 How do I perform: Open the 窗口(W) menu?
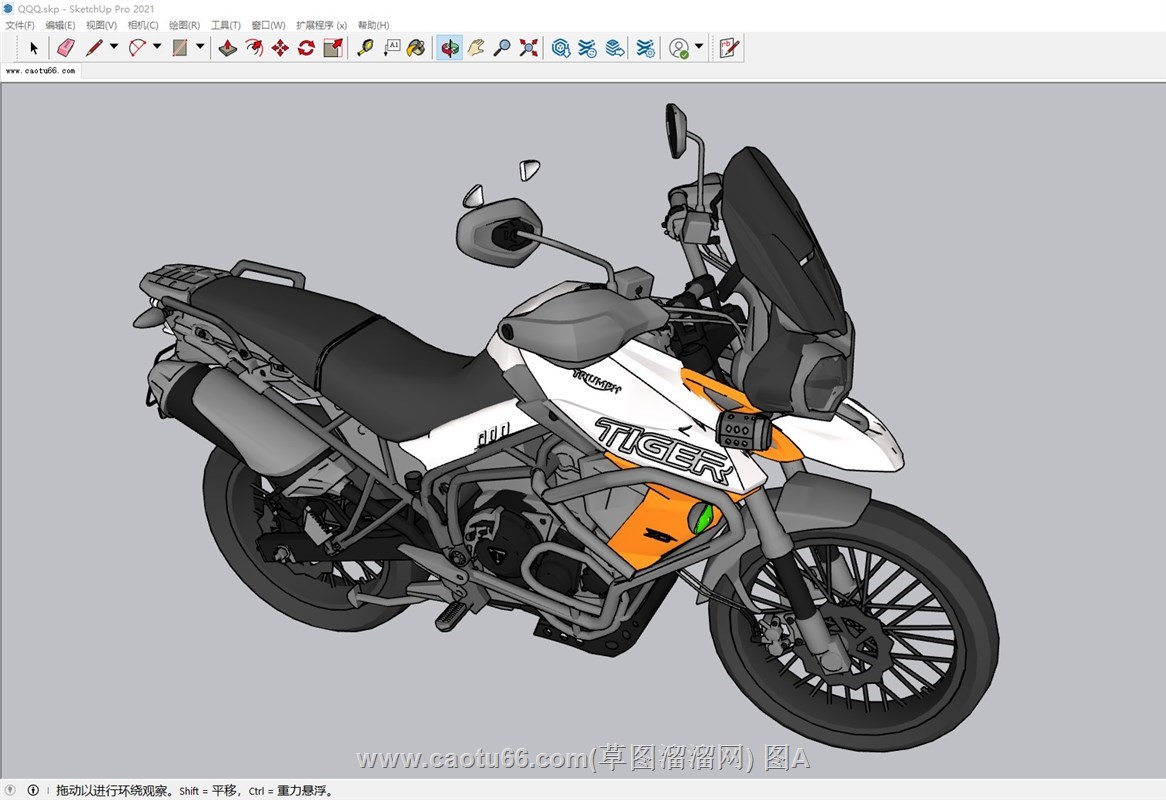click(268, 25)
